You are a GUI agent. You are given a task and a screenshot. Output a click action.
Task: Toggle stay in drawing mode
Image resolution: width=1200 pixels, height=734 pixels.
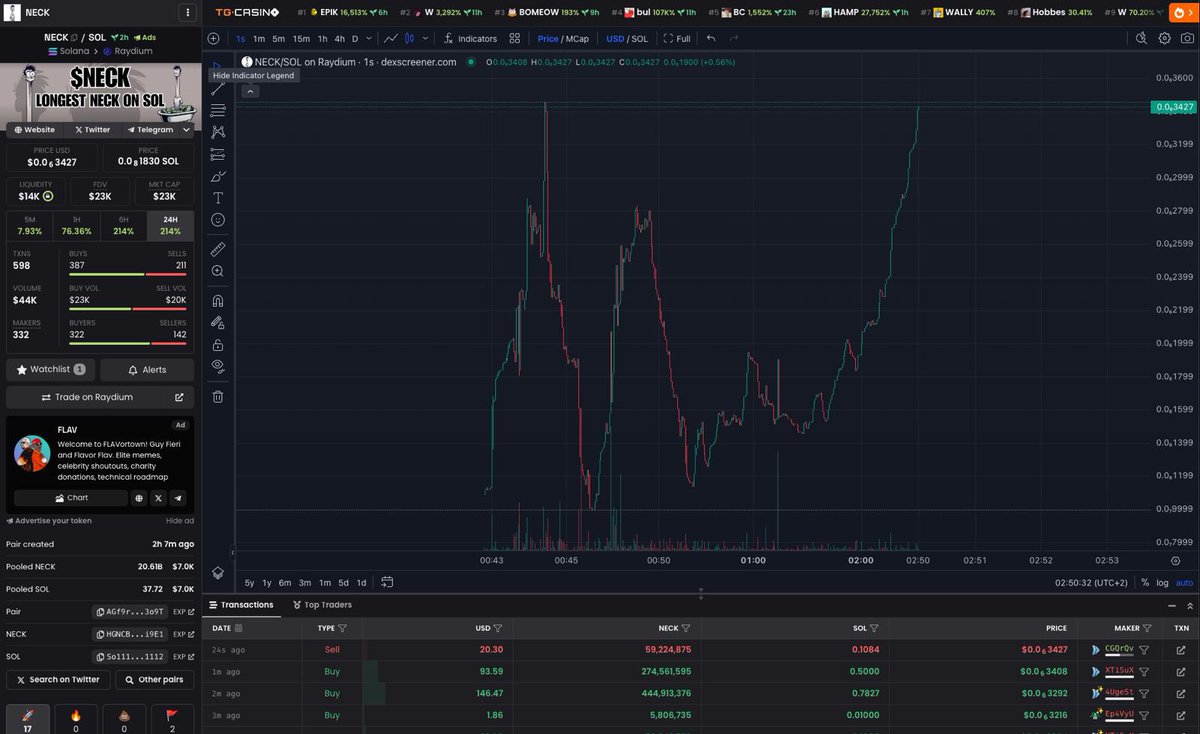218,322
